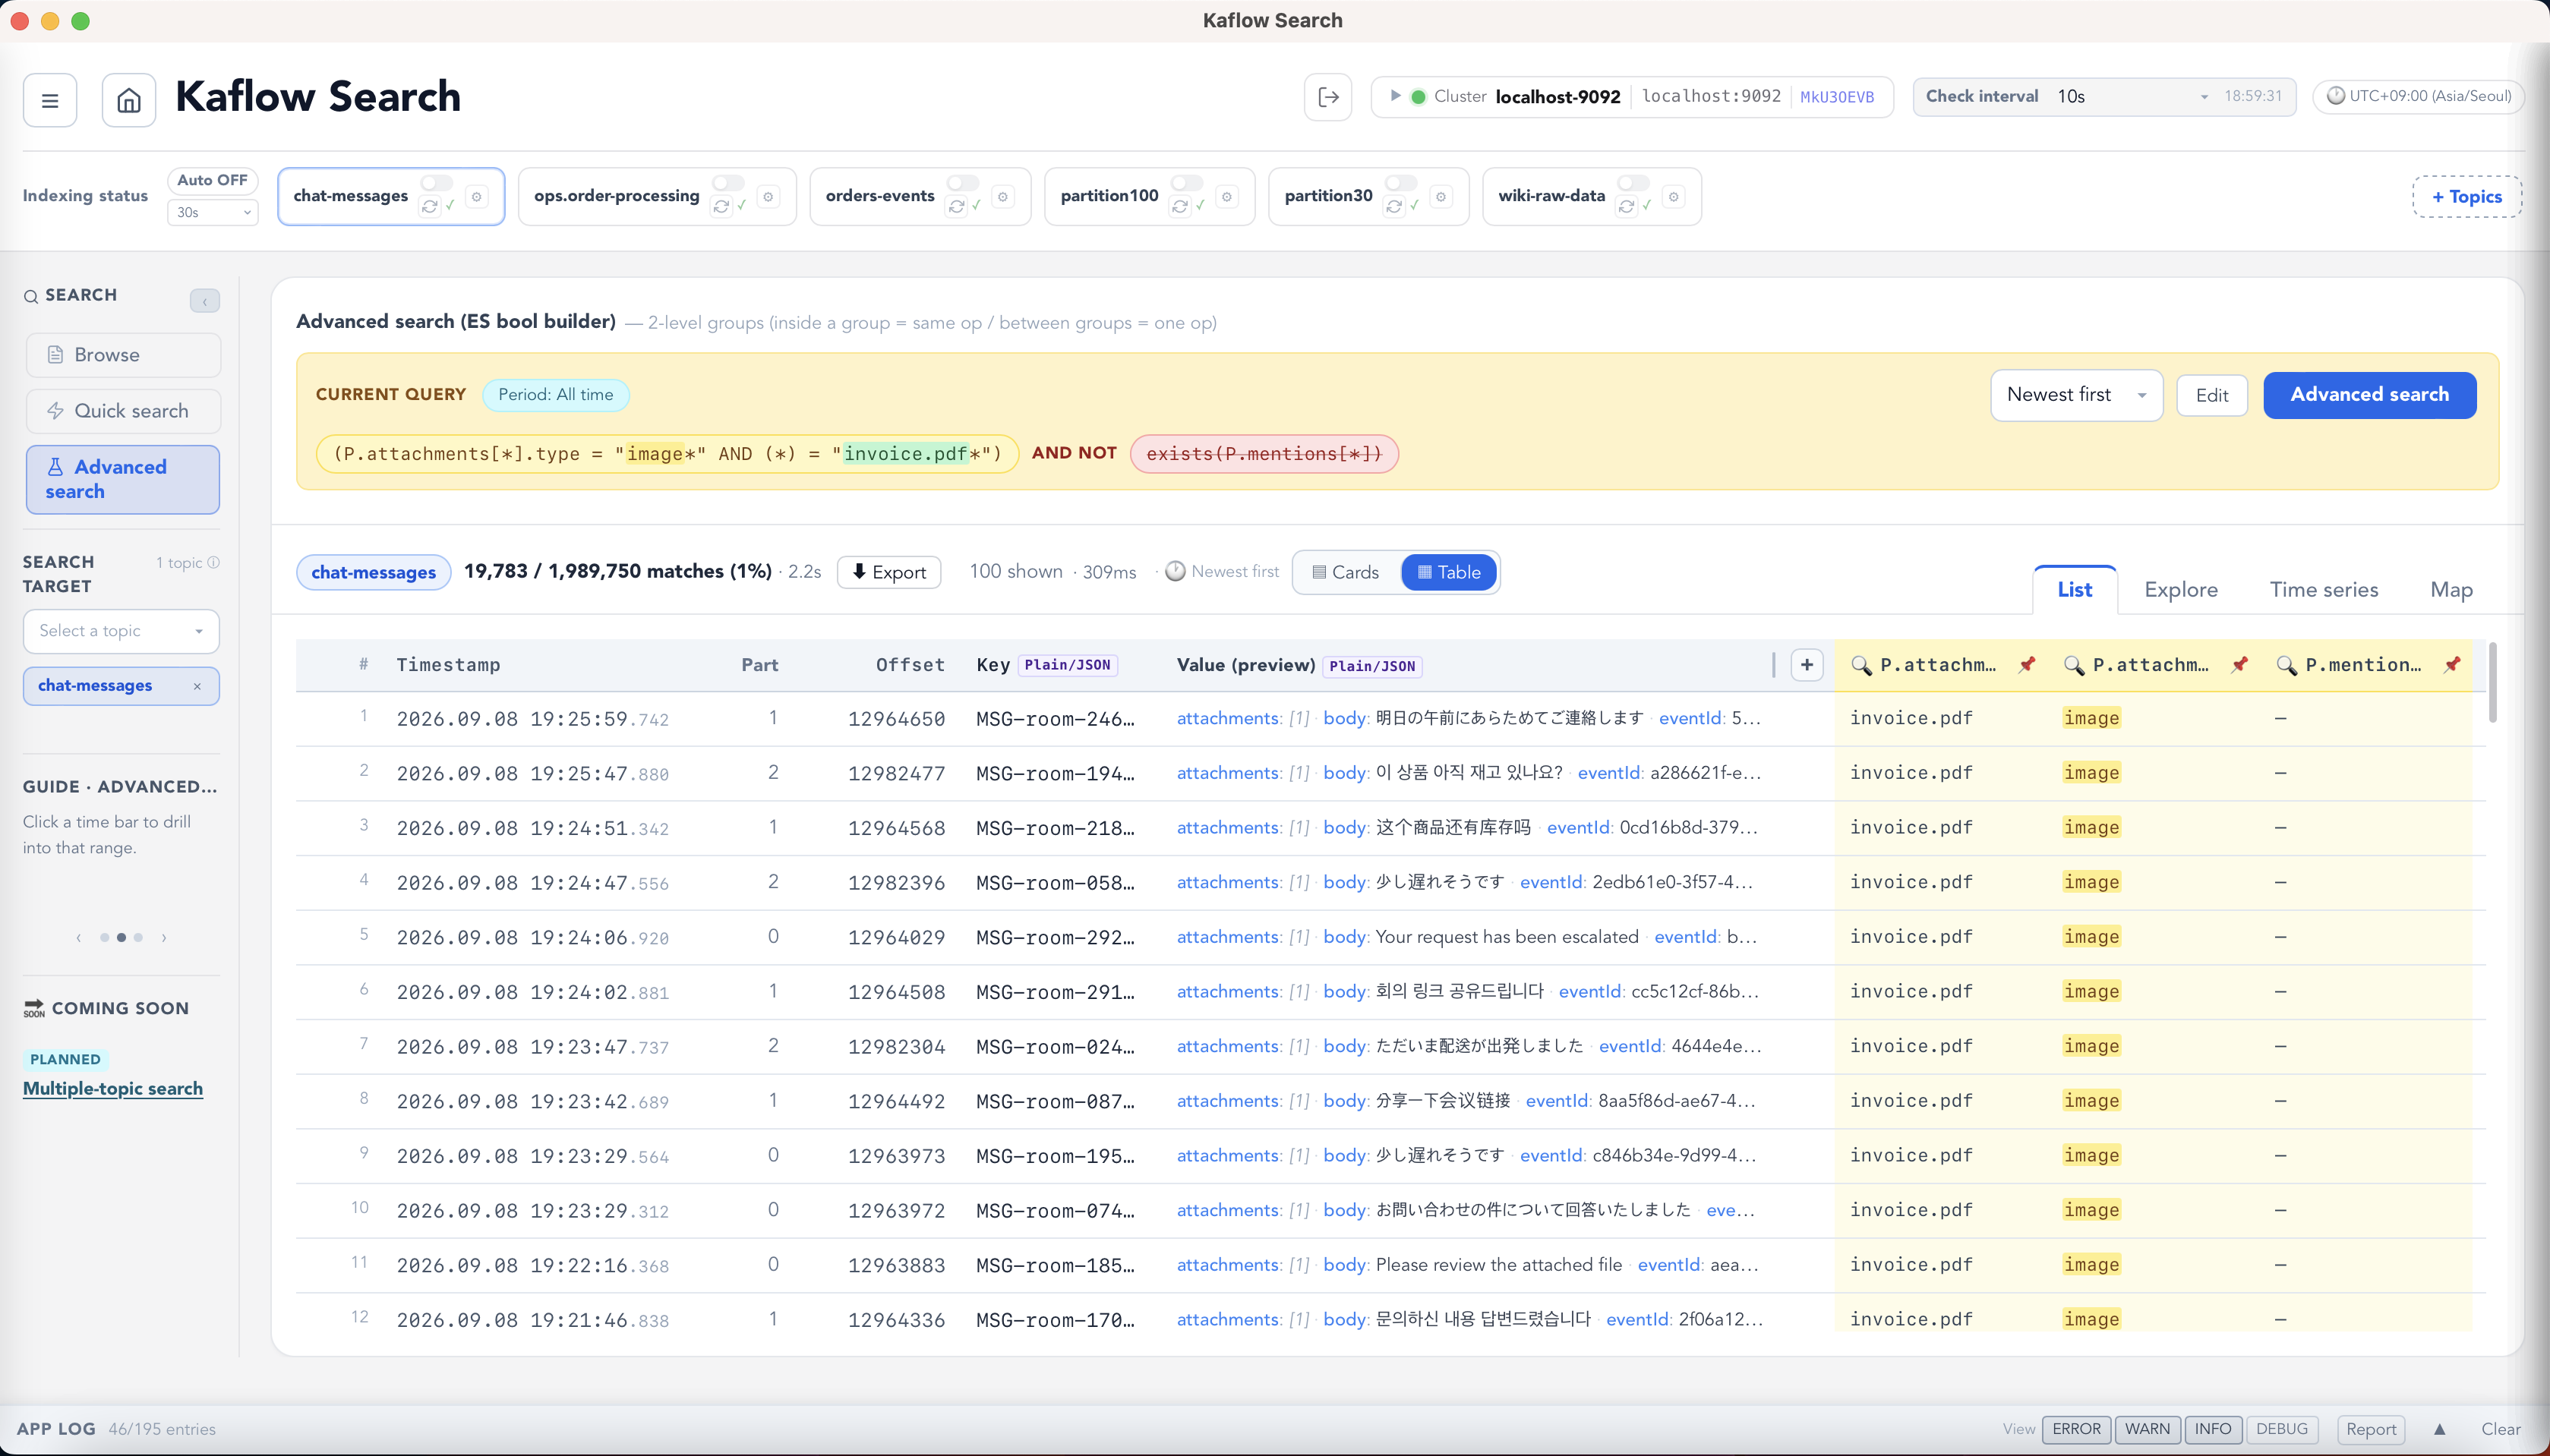Run the blue Advanced search button
Viewport: 2550px width, 1456px height.
[2369, 395]
